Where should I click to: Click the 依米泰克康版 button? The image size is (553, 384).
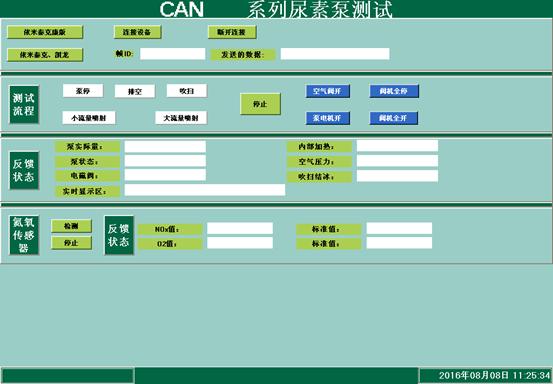(45, 32)
